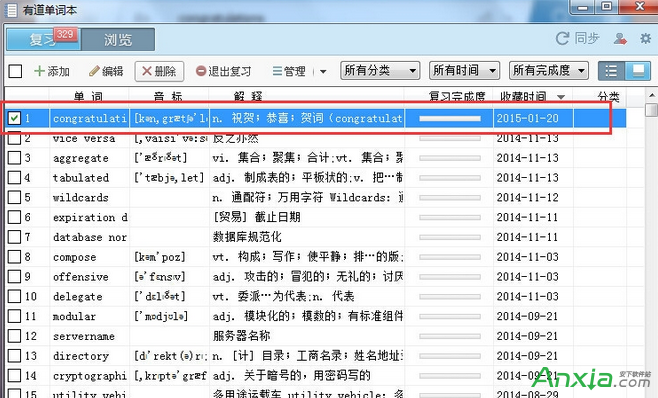This screenshot has width=658, height=398.
Task: Click the definition '[贸易] 截止日期'
Action: pos(256,217)
